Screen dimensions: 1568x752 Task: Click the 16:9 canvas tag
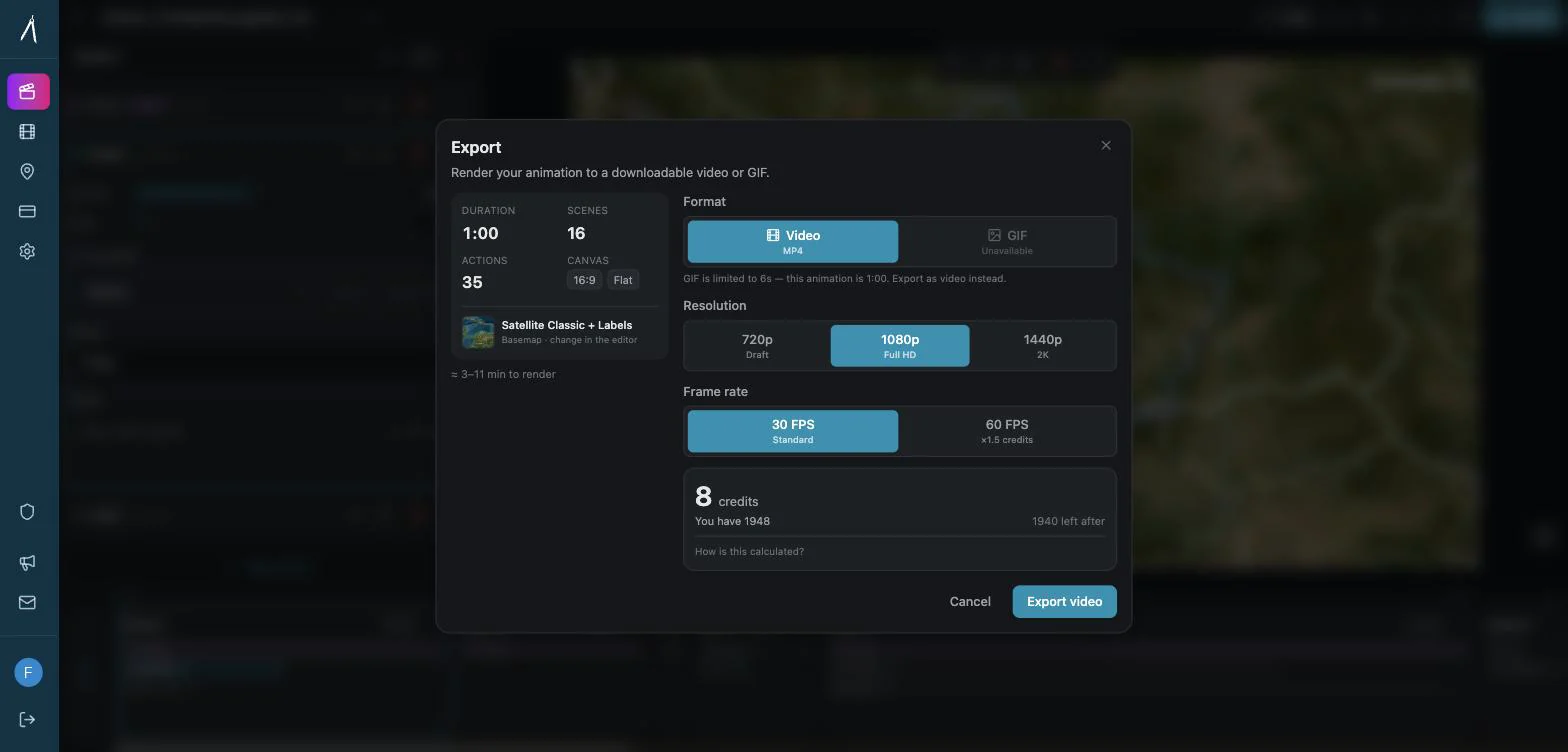click(x=584, y=280)
